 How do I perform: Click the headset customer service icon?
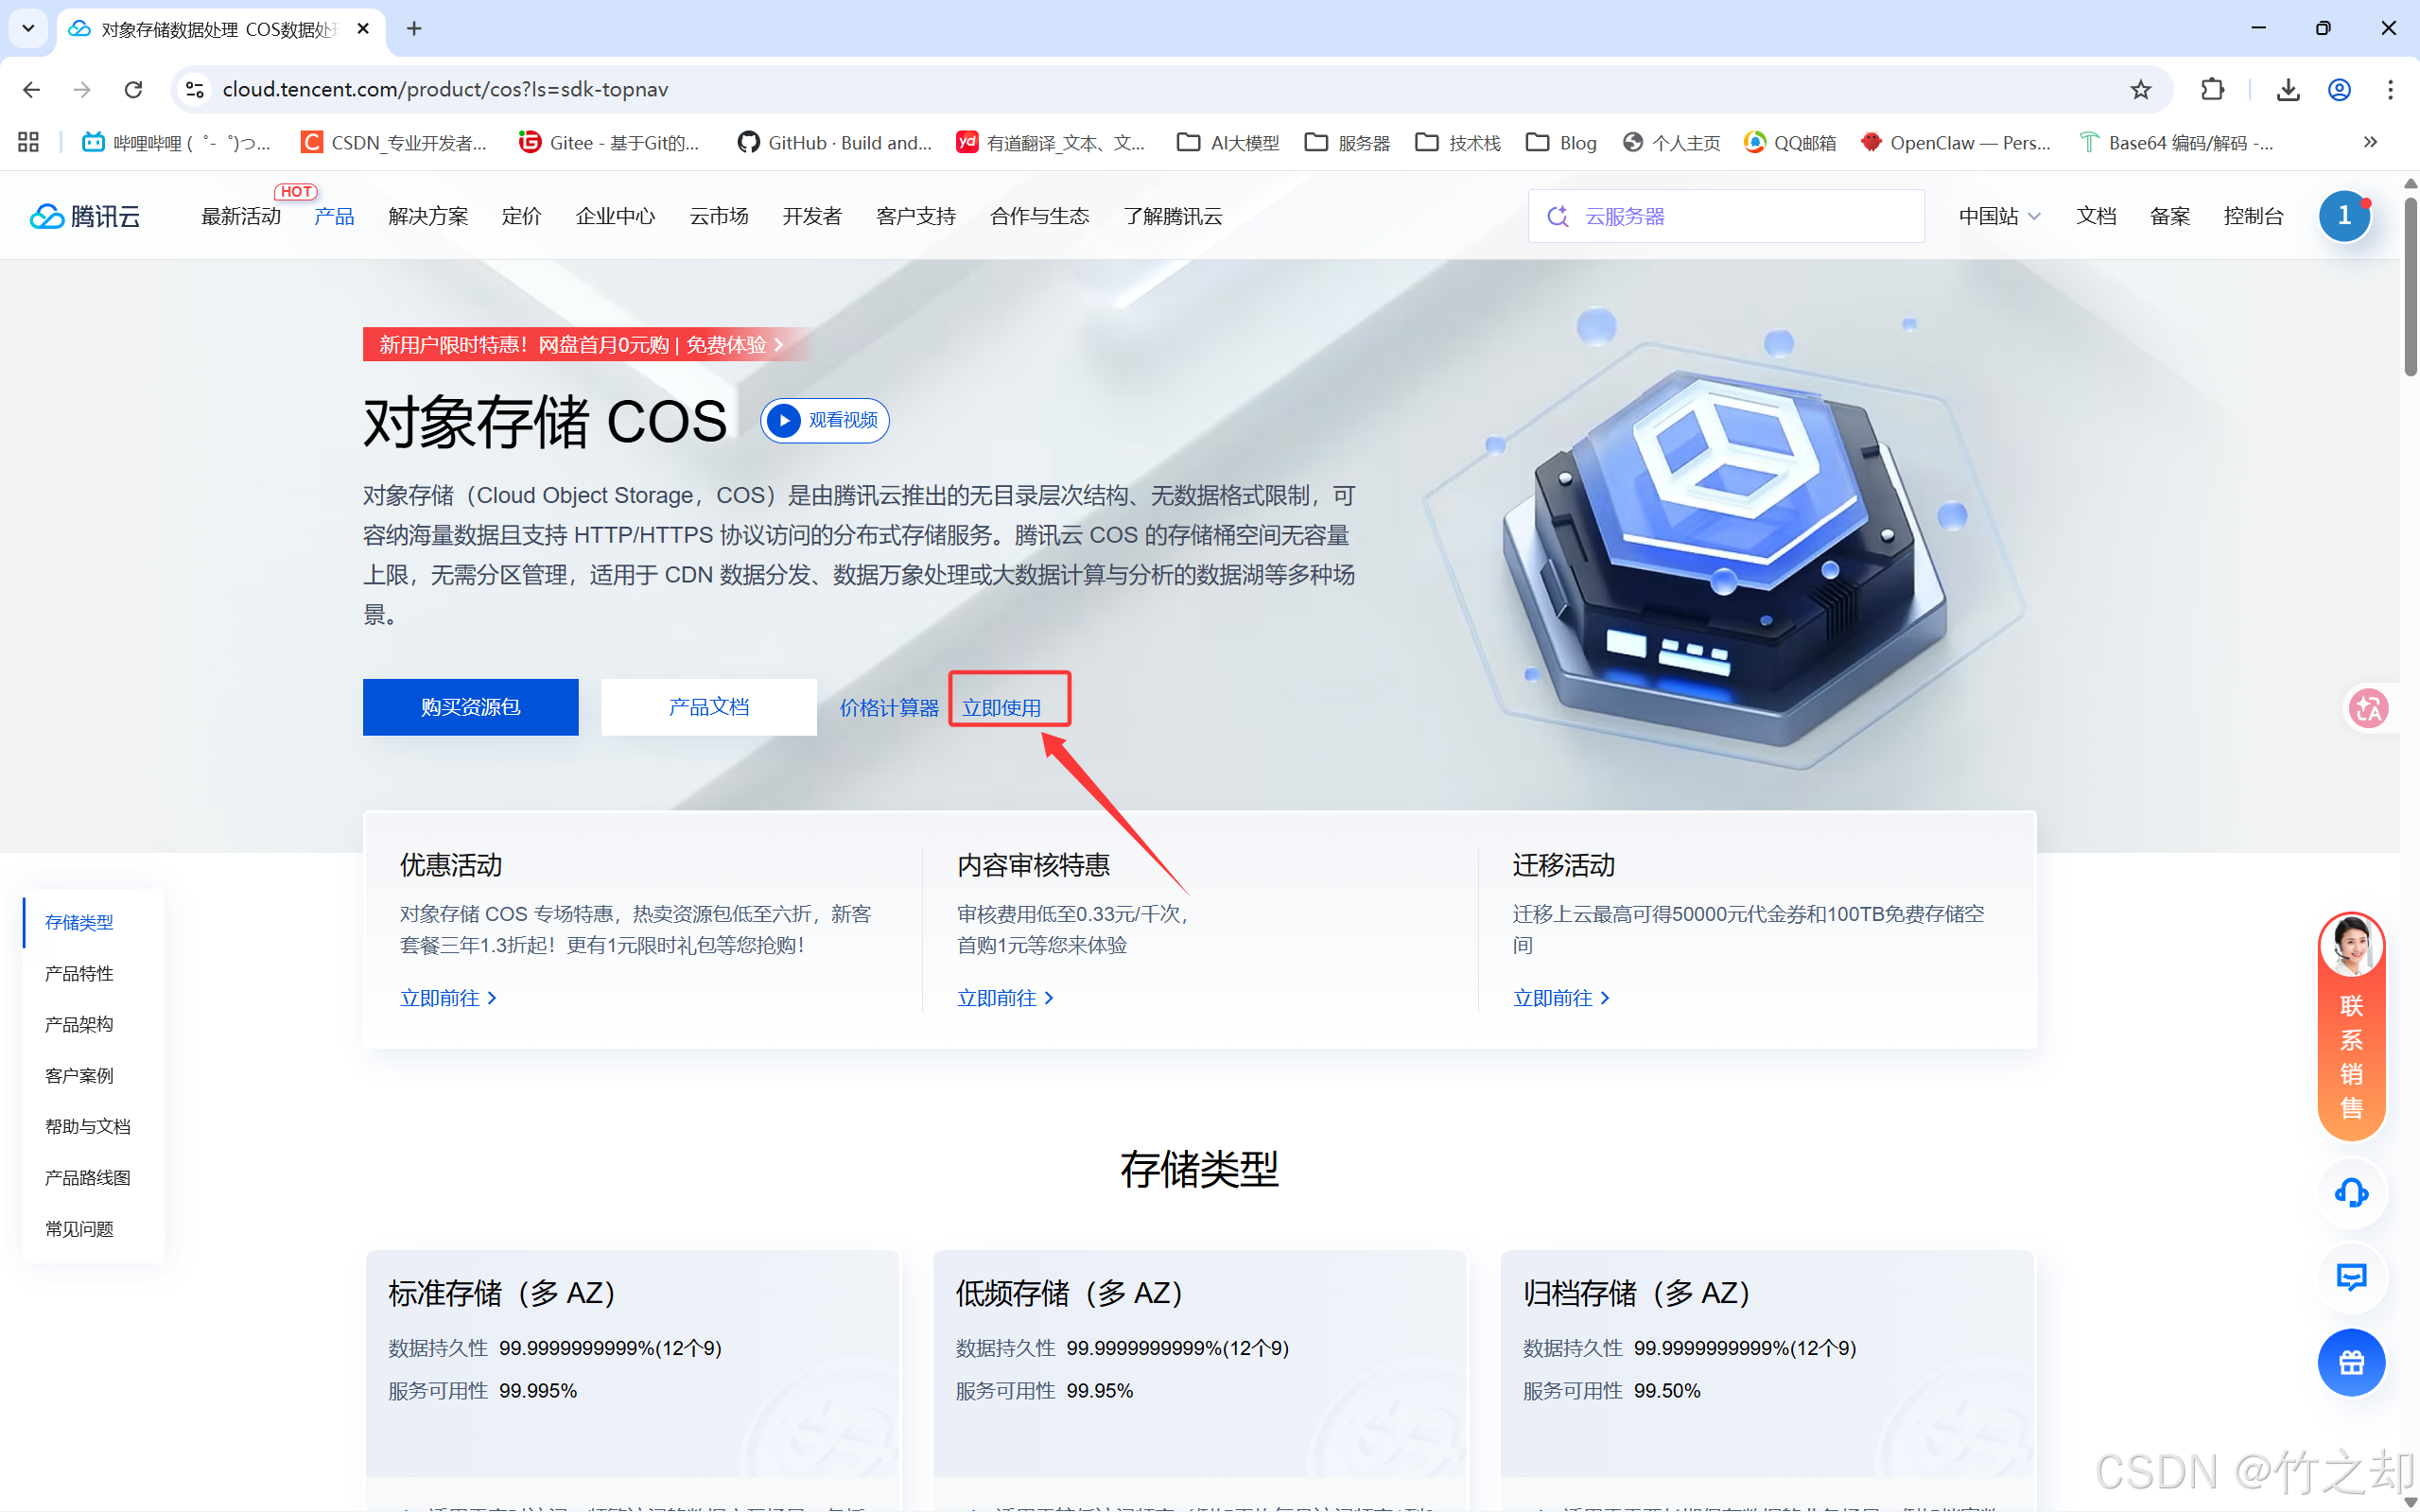click(2351, 1192)
